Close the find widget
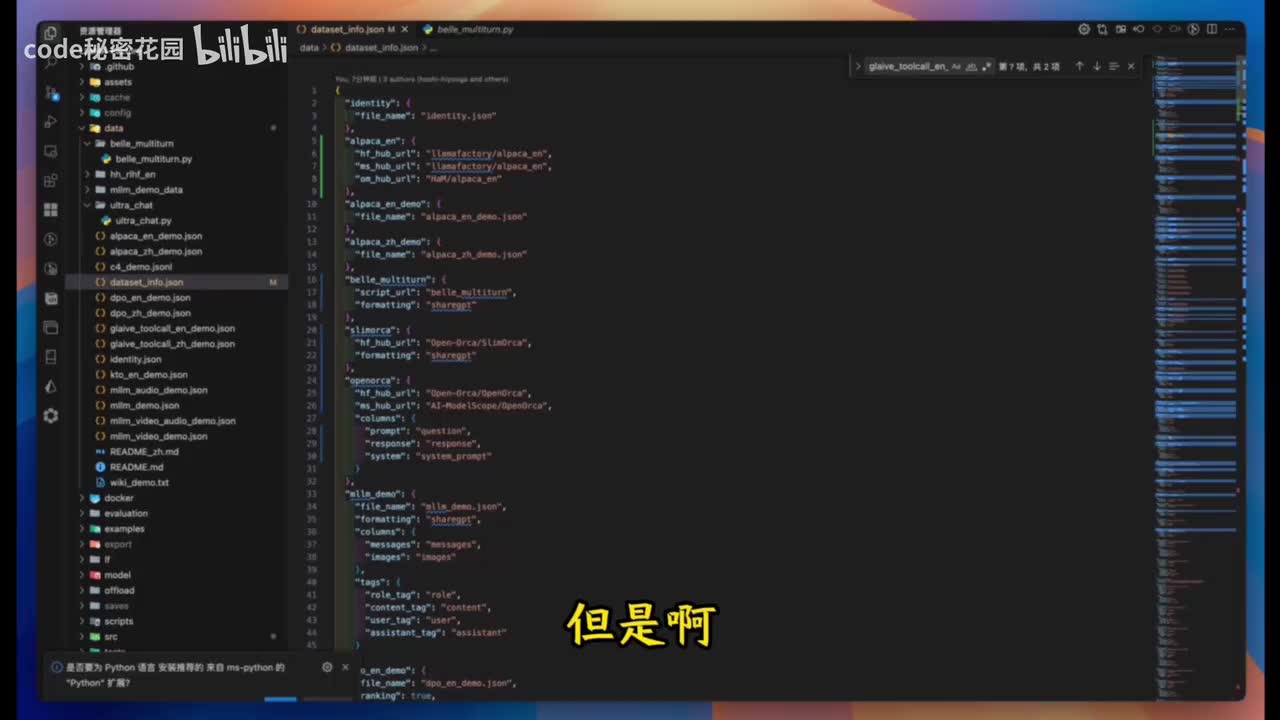Viewport: 1280px width, 720px height. [1131, 66]
